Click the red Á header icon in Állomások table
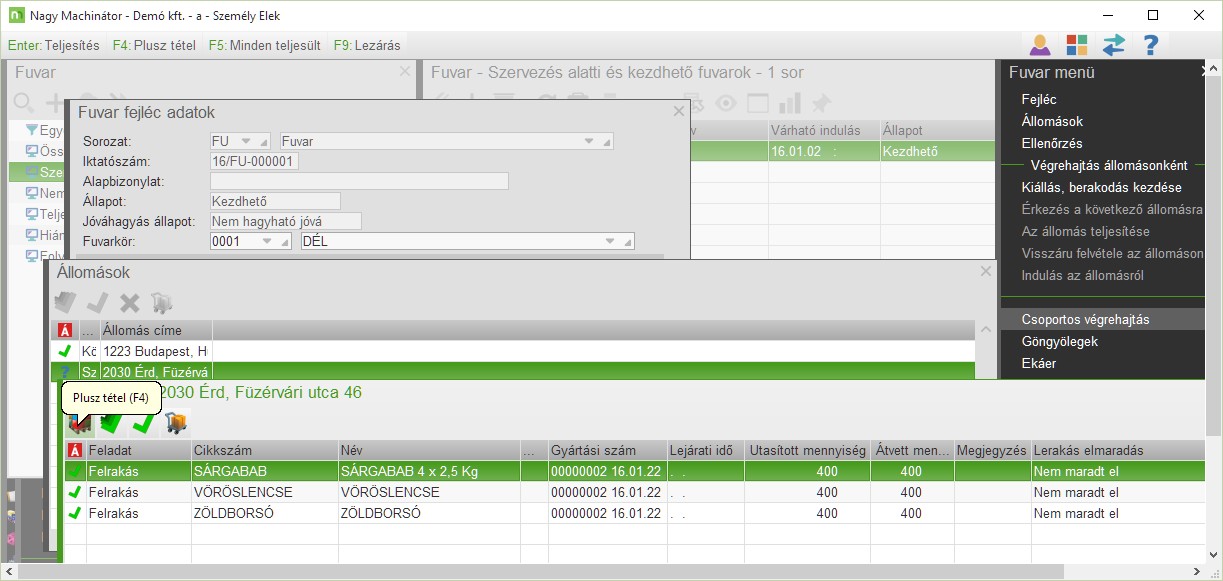Viewport: 1223px width, 581px height. 65,330
